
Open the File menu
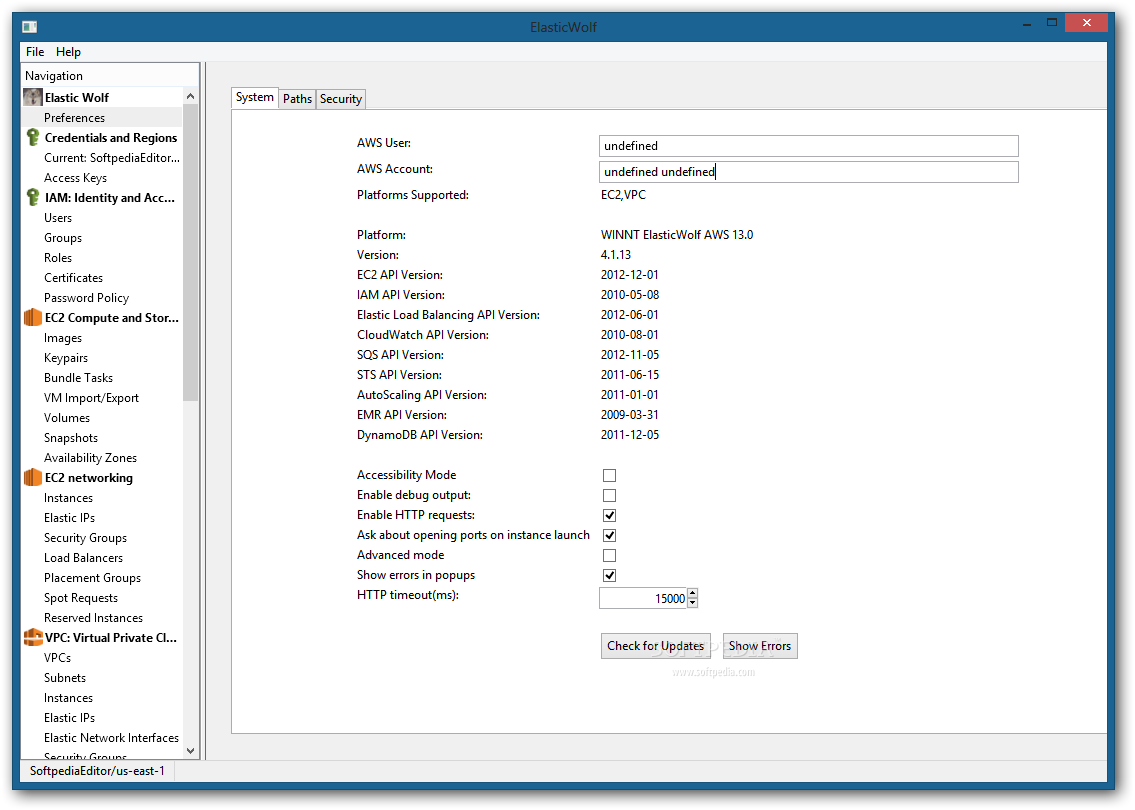pos(35,51)
